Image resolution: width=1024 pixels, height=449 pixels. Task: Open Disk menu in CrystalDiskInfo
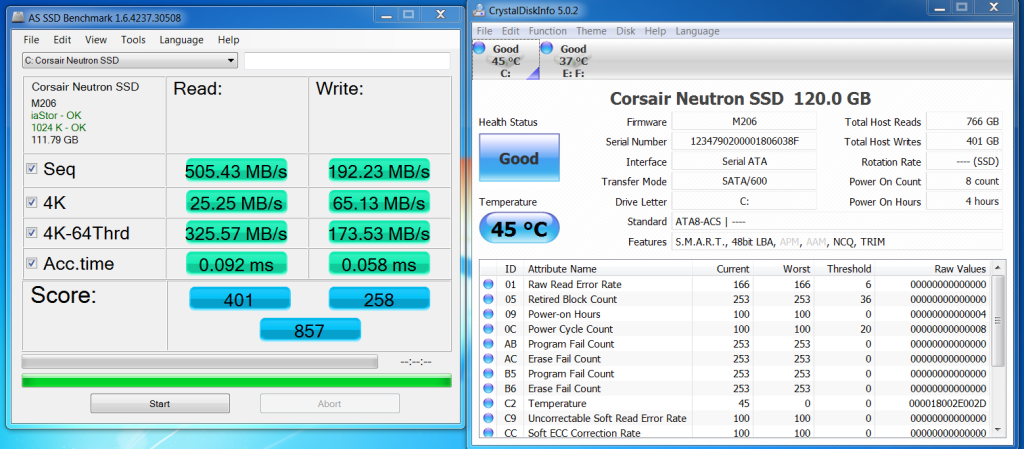click(626, 31)
